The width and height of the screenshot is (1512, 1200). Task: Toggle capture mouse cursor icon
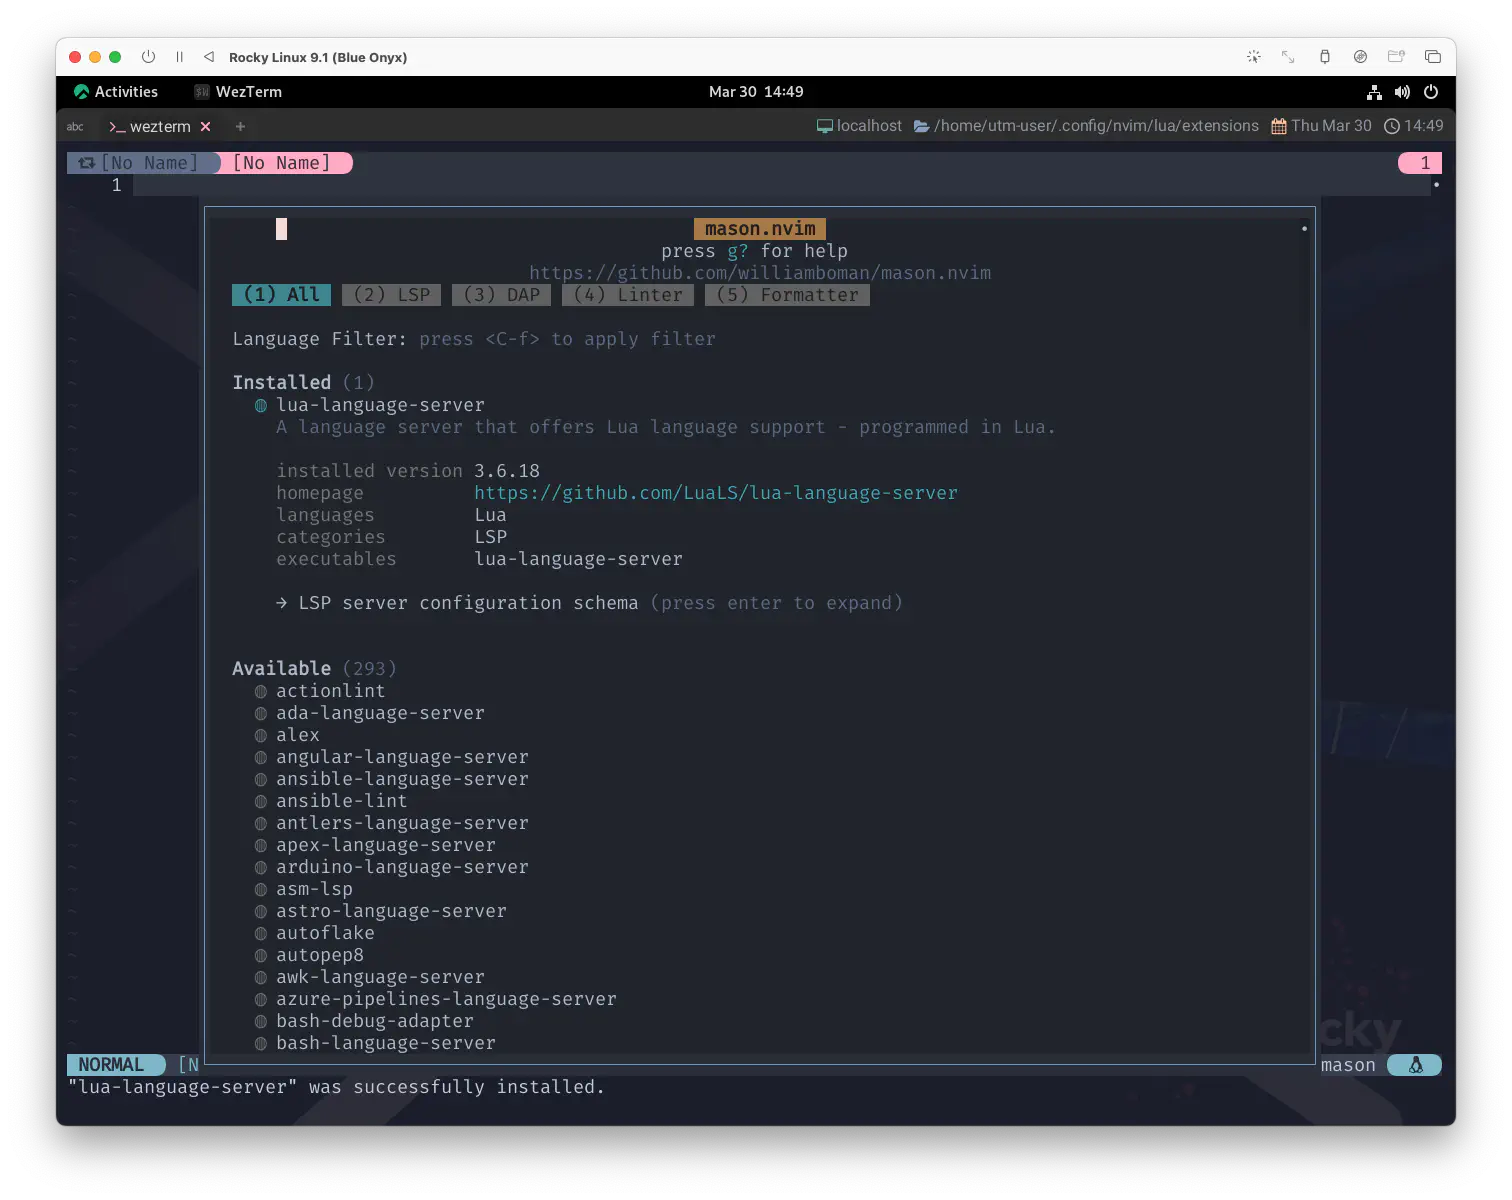(1253, 57)
